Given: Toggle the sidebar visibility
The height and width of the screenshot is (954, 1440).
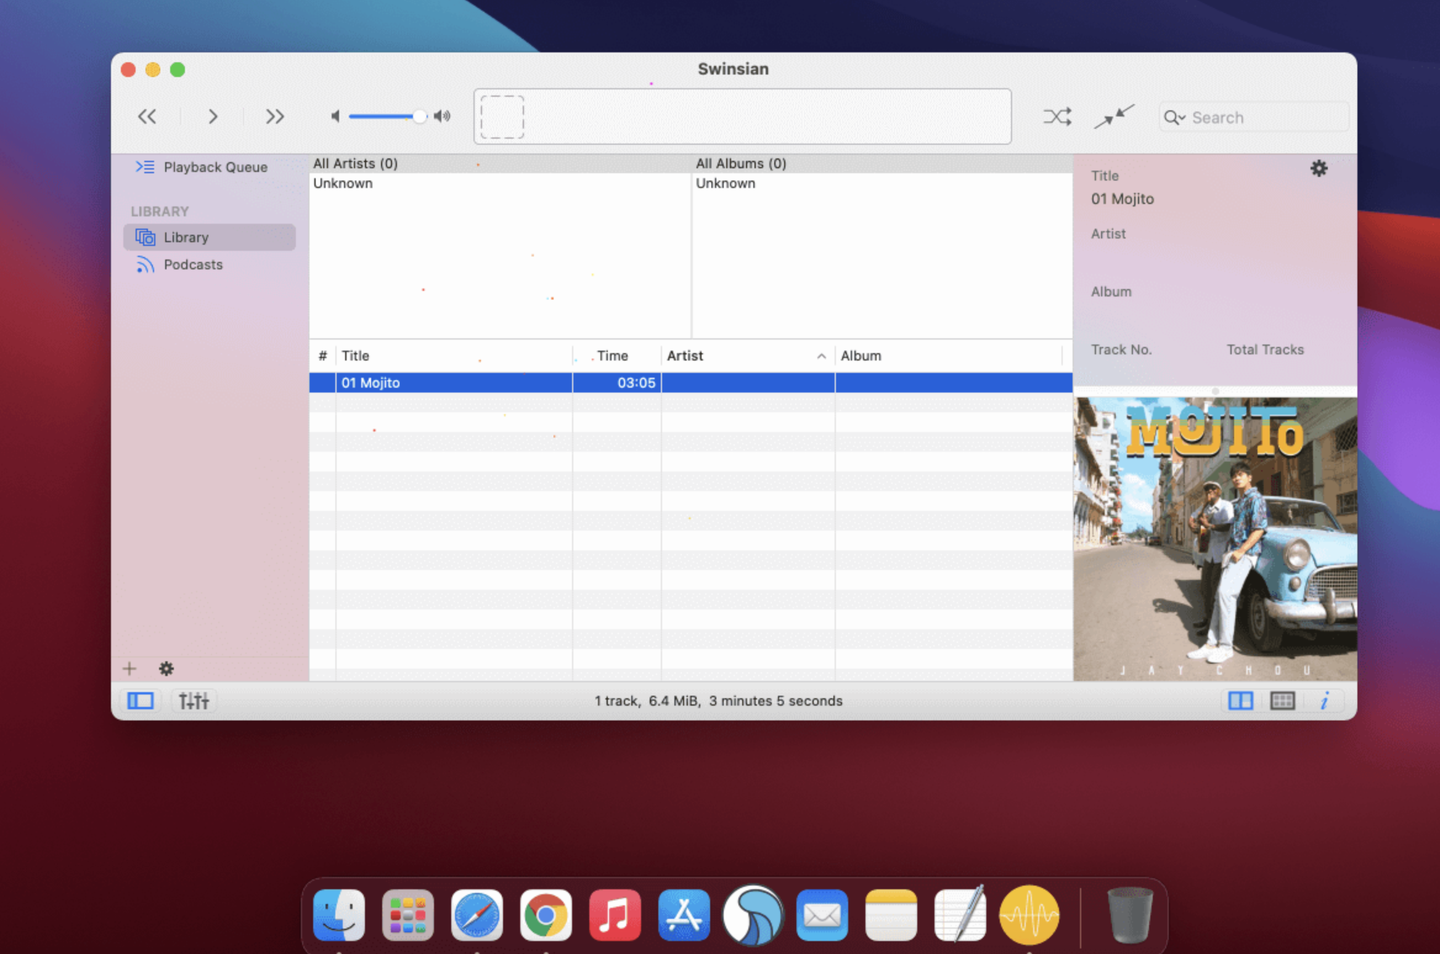Looking at the screenshot, I should [139, 700].
